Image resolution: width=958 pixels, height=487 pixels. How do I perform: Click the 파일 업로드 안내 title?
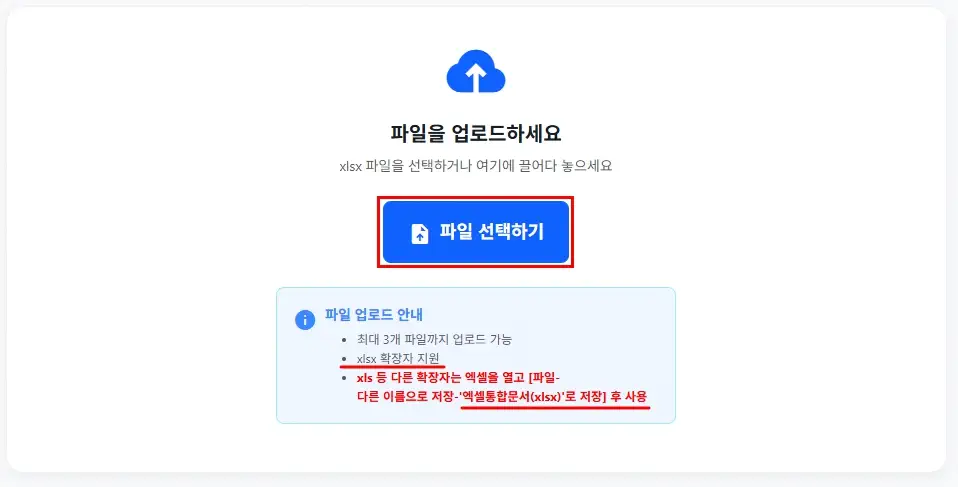(374, 315)
